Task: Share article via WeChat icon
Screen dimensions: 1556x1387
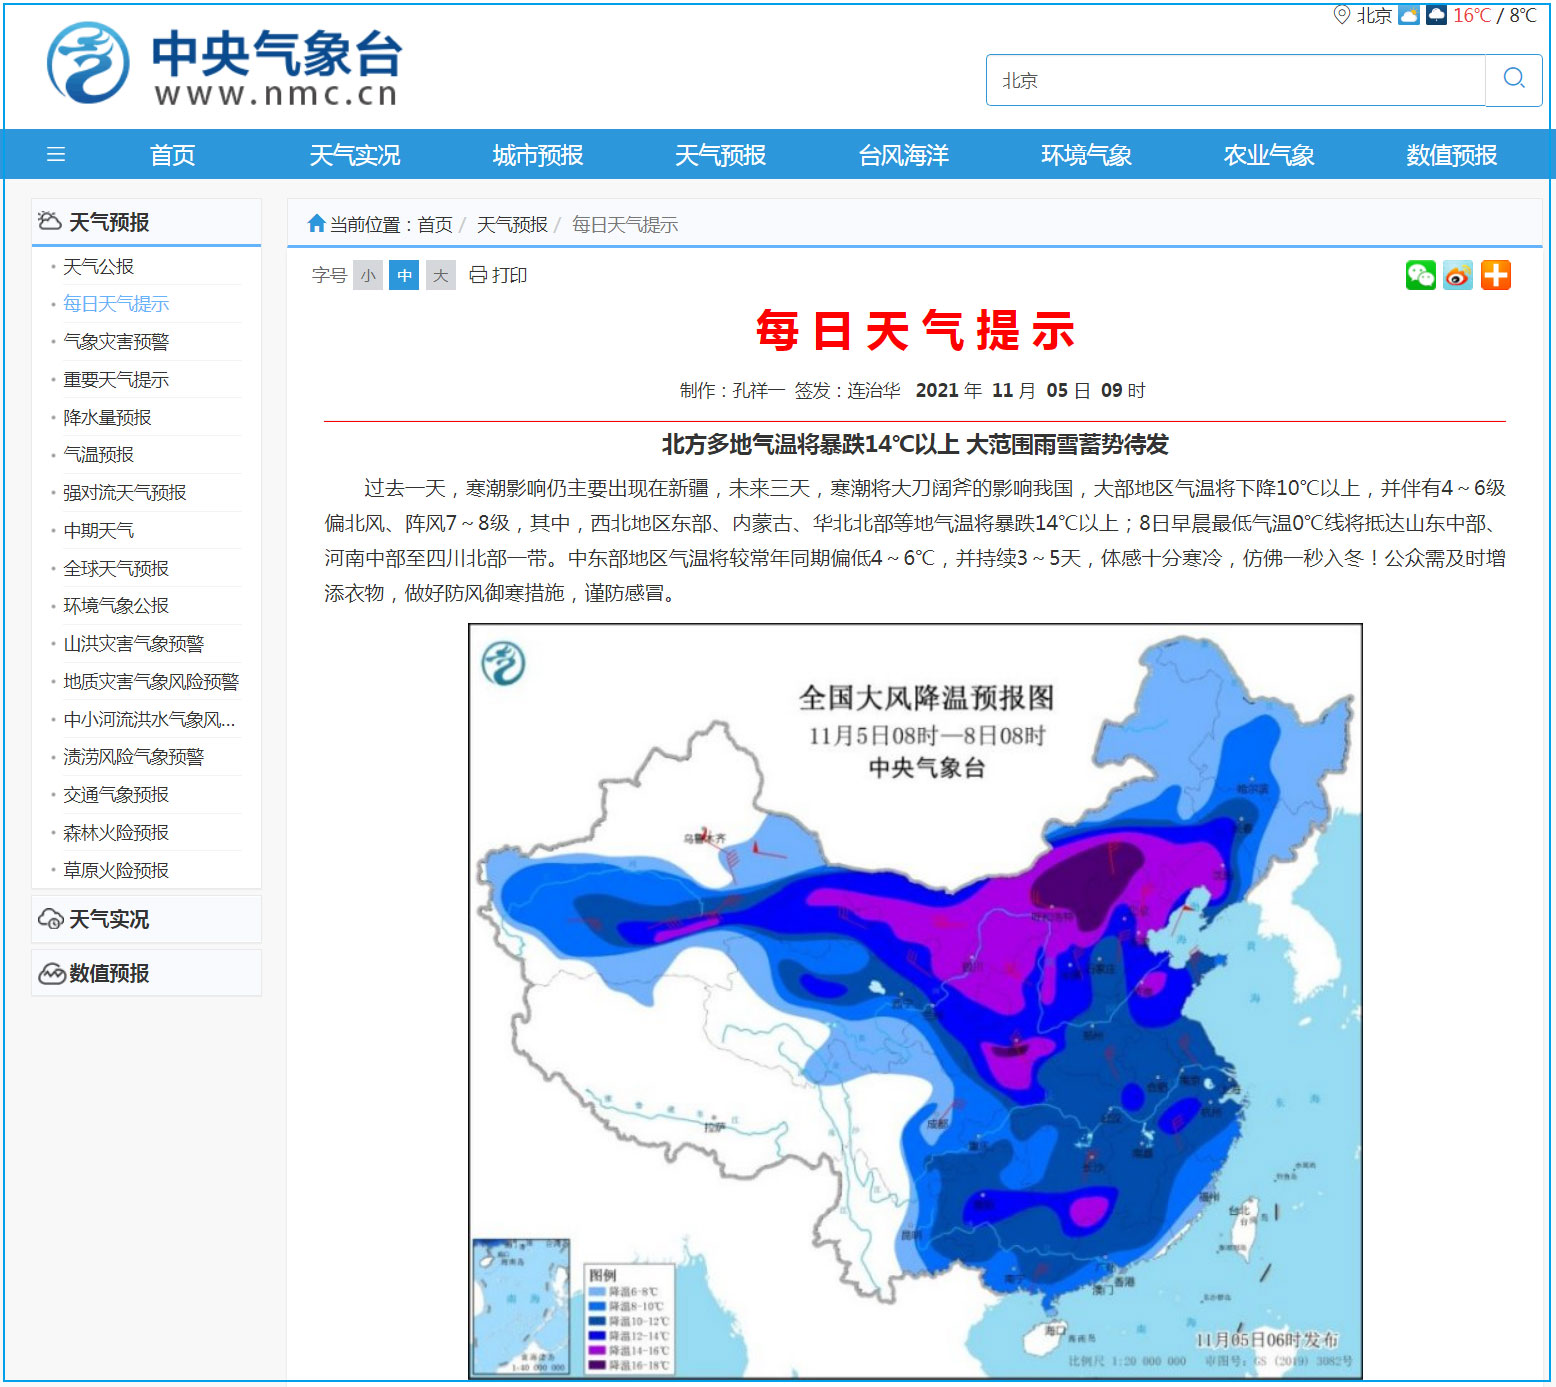Action: [1420, 275]
